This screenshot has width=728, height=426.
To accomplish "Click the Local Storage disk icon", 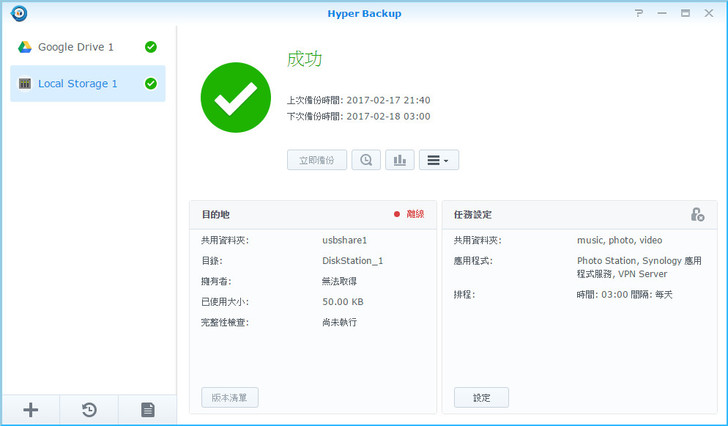I will click(25, 84).
